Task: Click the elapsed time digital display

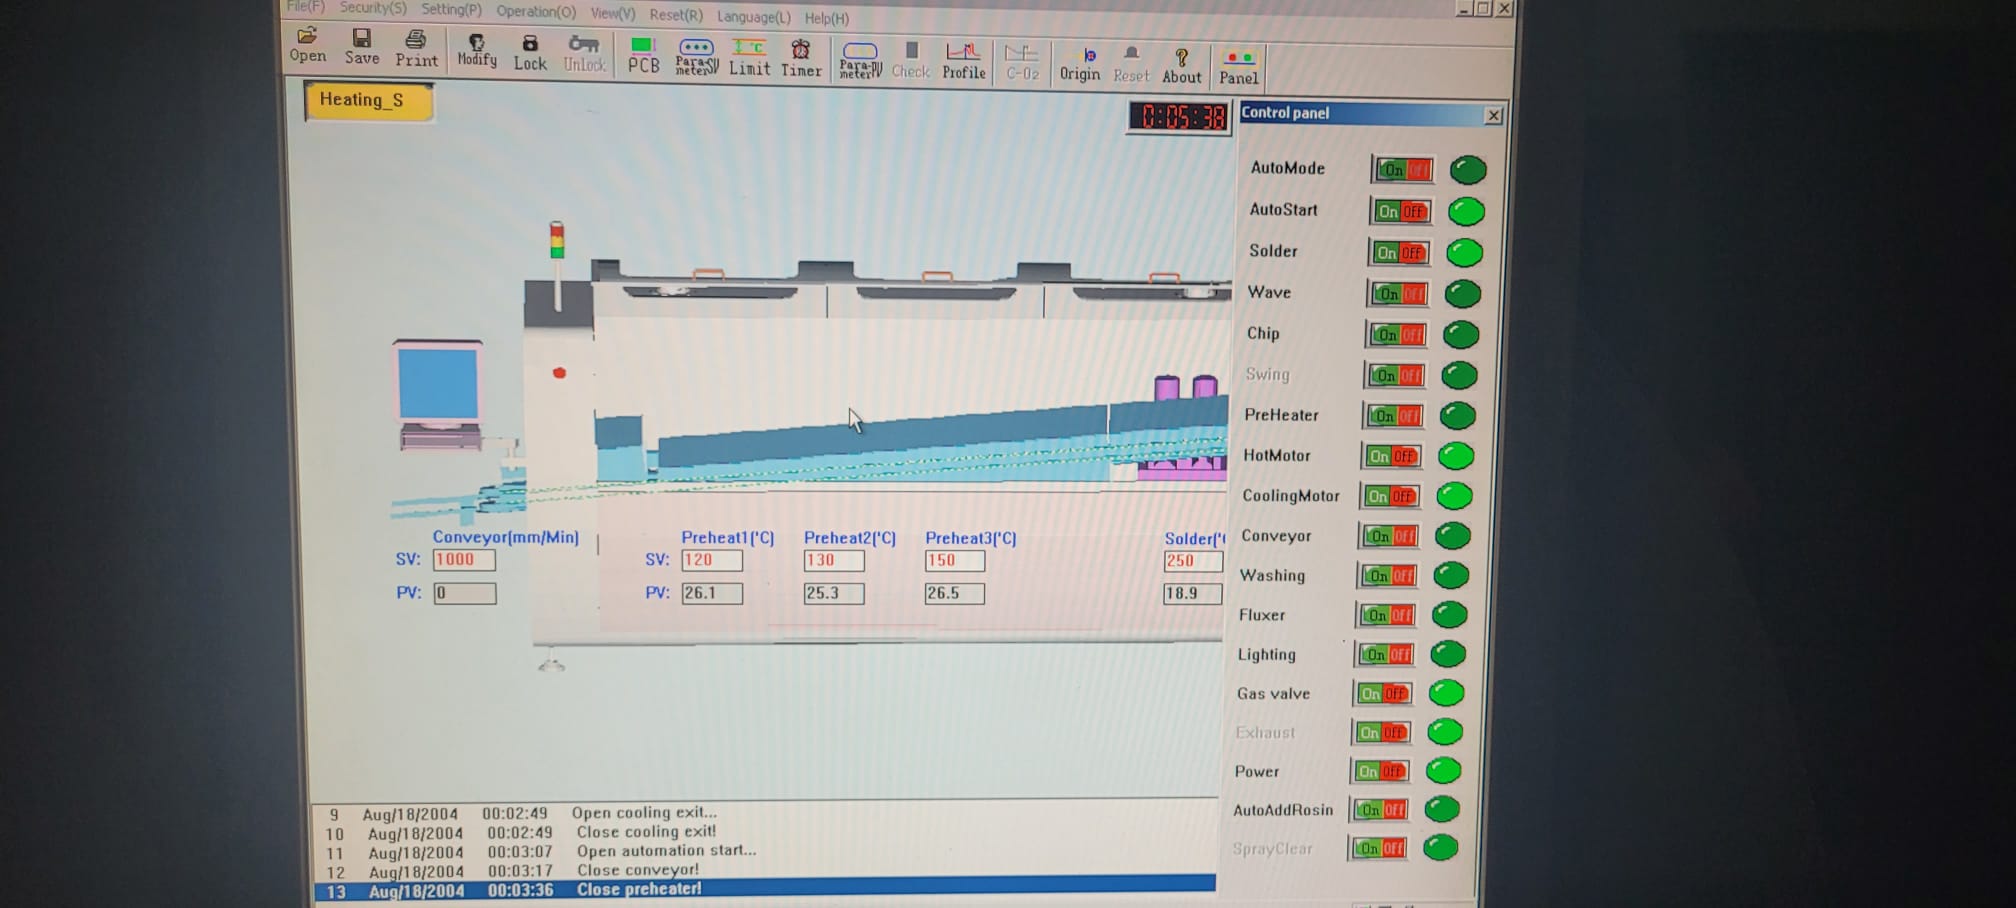Action: point(1180,118)
